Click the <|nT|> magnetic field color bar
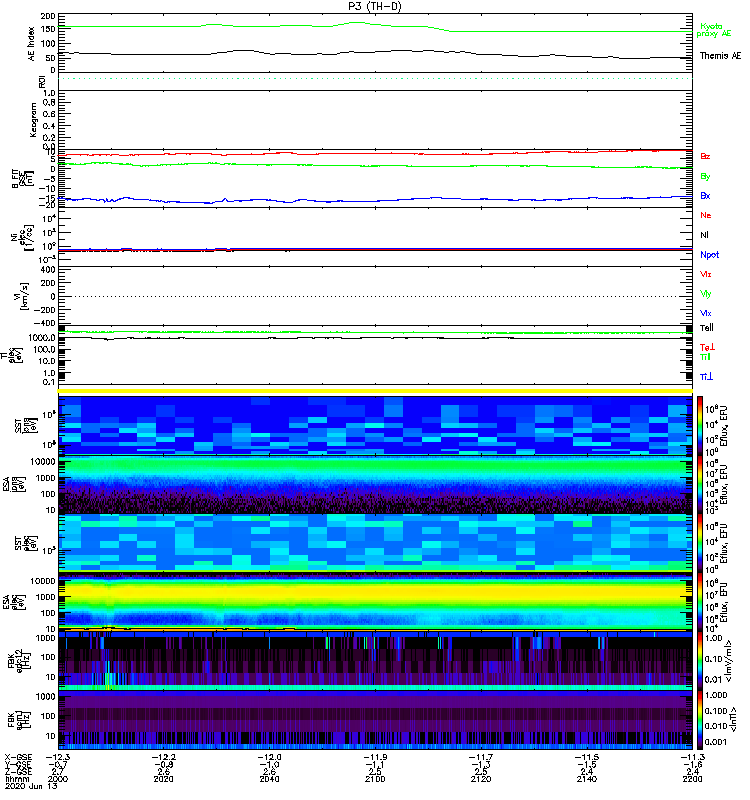This screenshot has height=800, width=750. click(700, 720)
